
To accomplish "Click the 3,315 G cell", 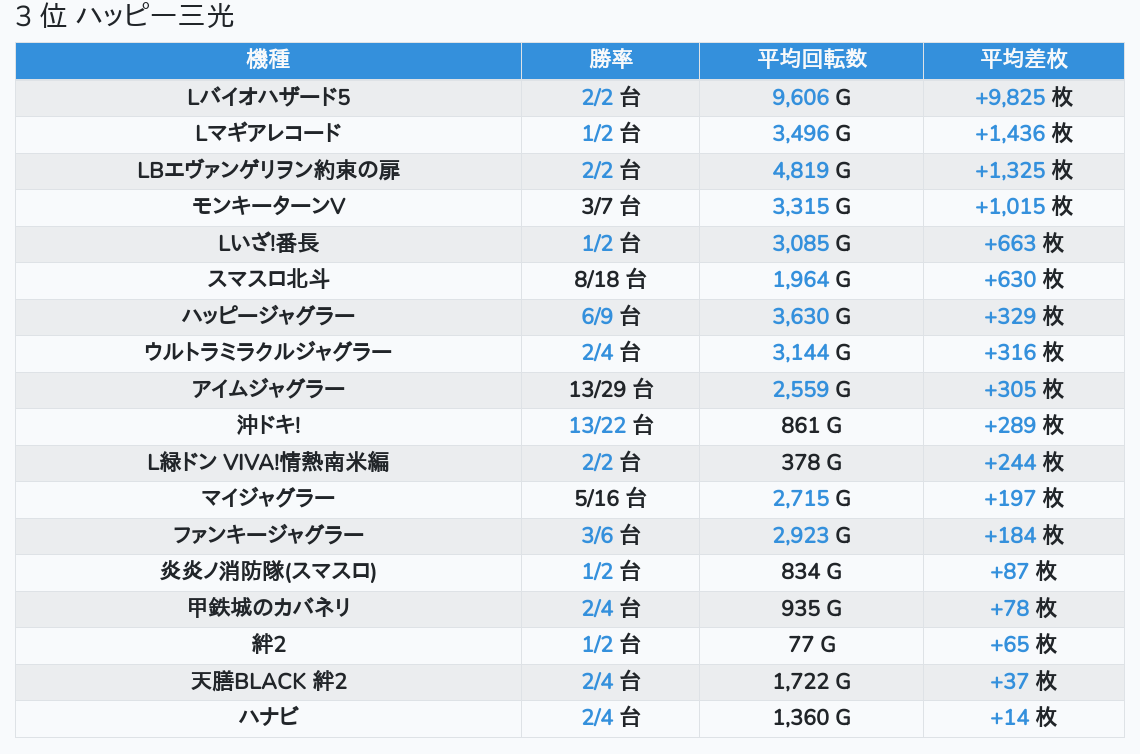I will [811, 206].
